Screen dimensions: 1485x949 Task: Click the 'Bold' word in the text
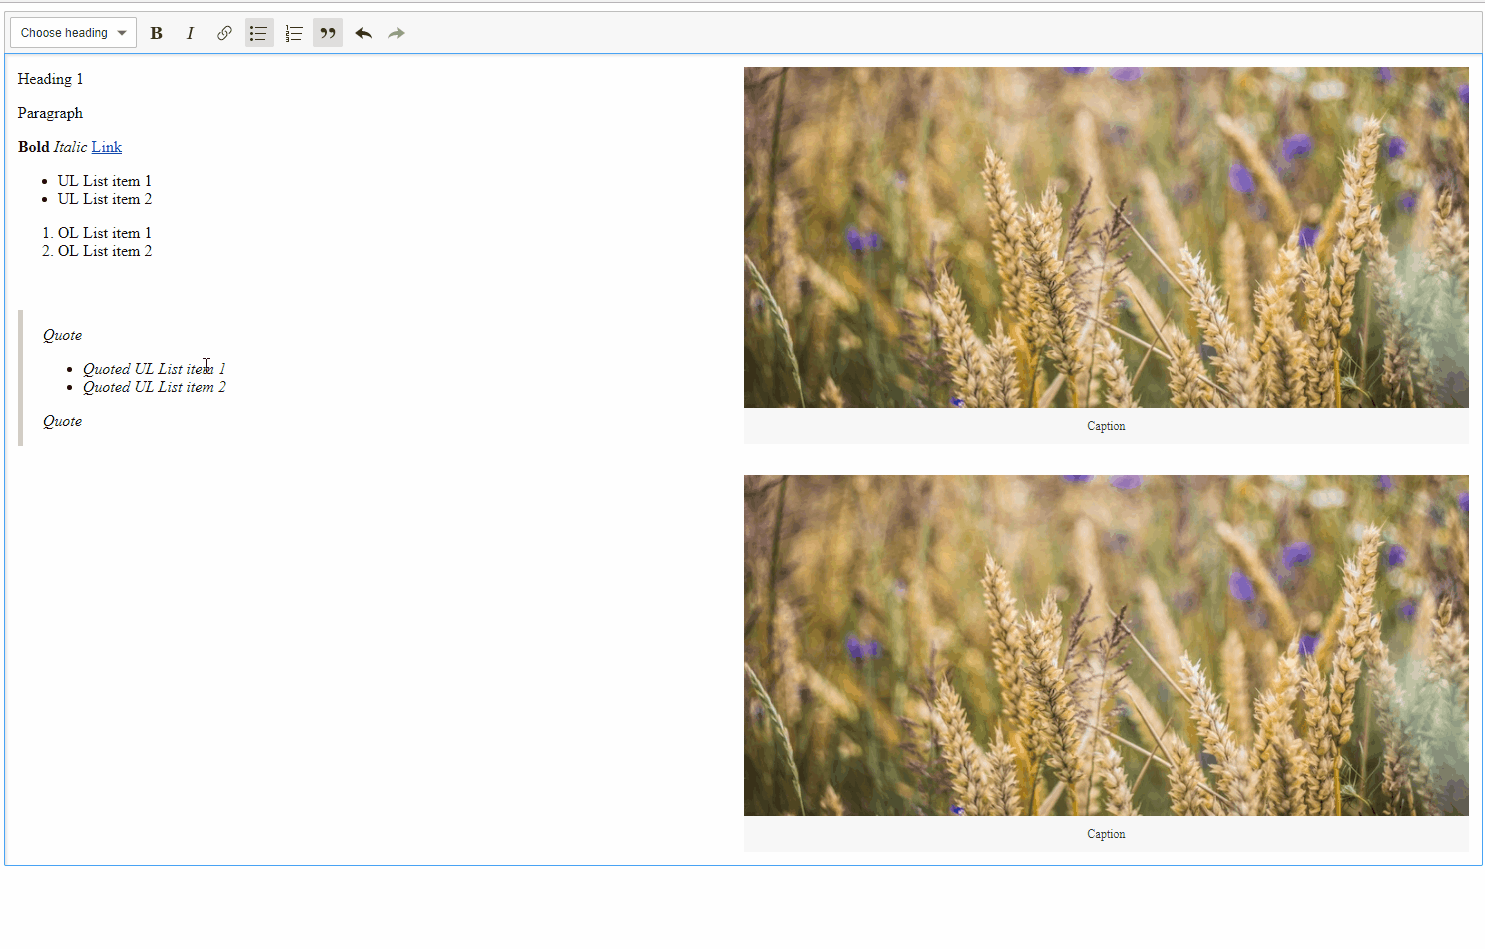pyautogui.click(x=33, y=147)
